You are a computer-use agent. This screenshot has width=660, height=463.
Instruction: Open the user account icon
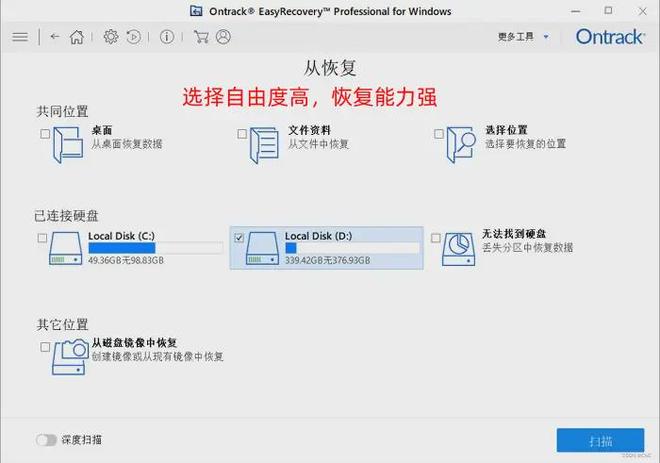(x=224, y=37)
